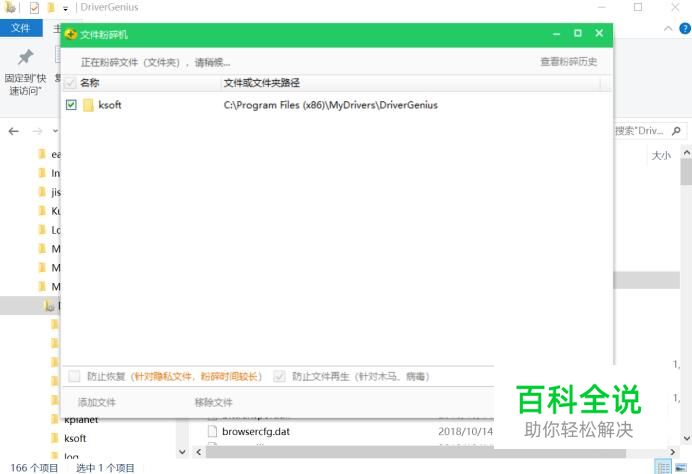The image size is (692, 474).
Task: Click tree pane scroll down arrow
Action: [182, 452]
